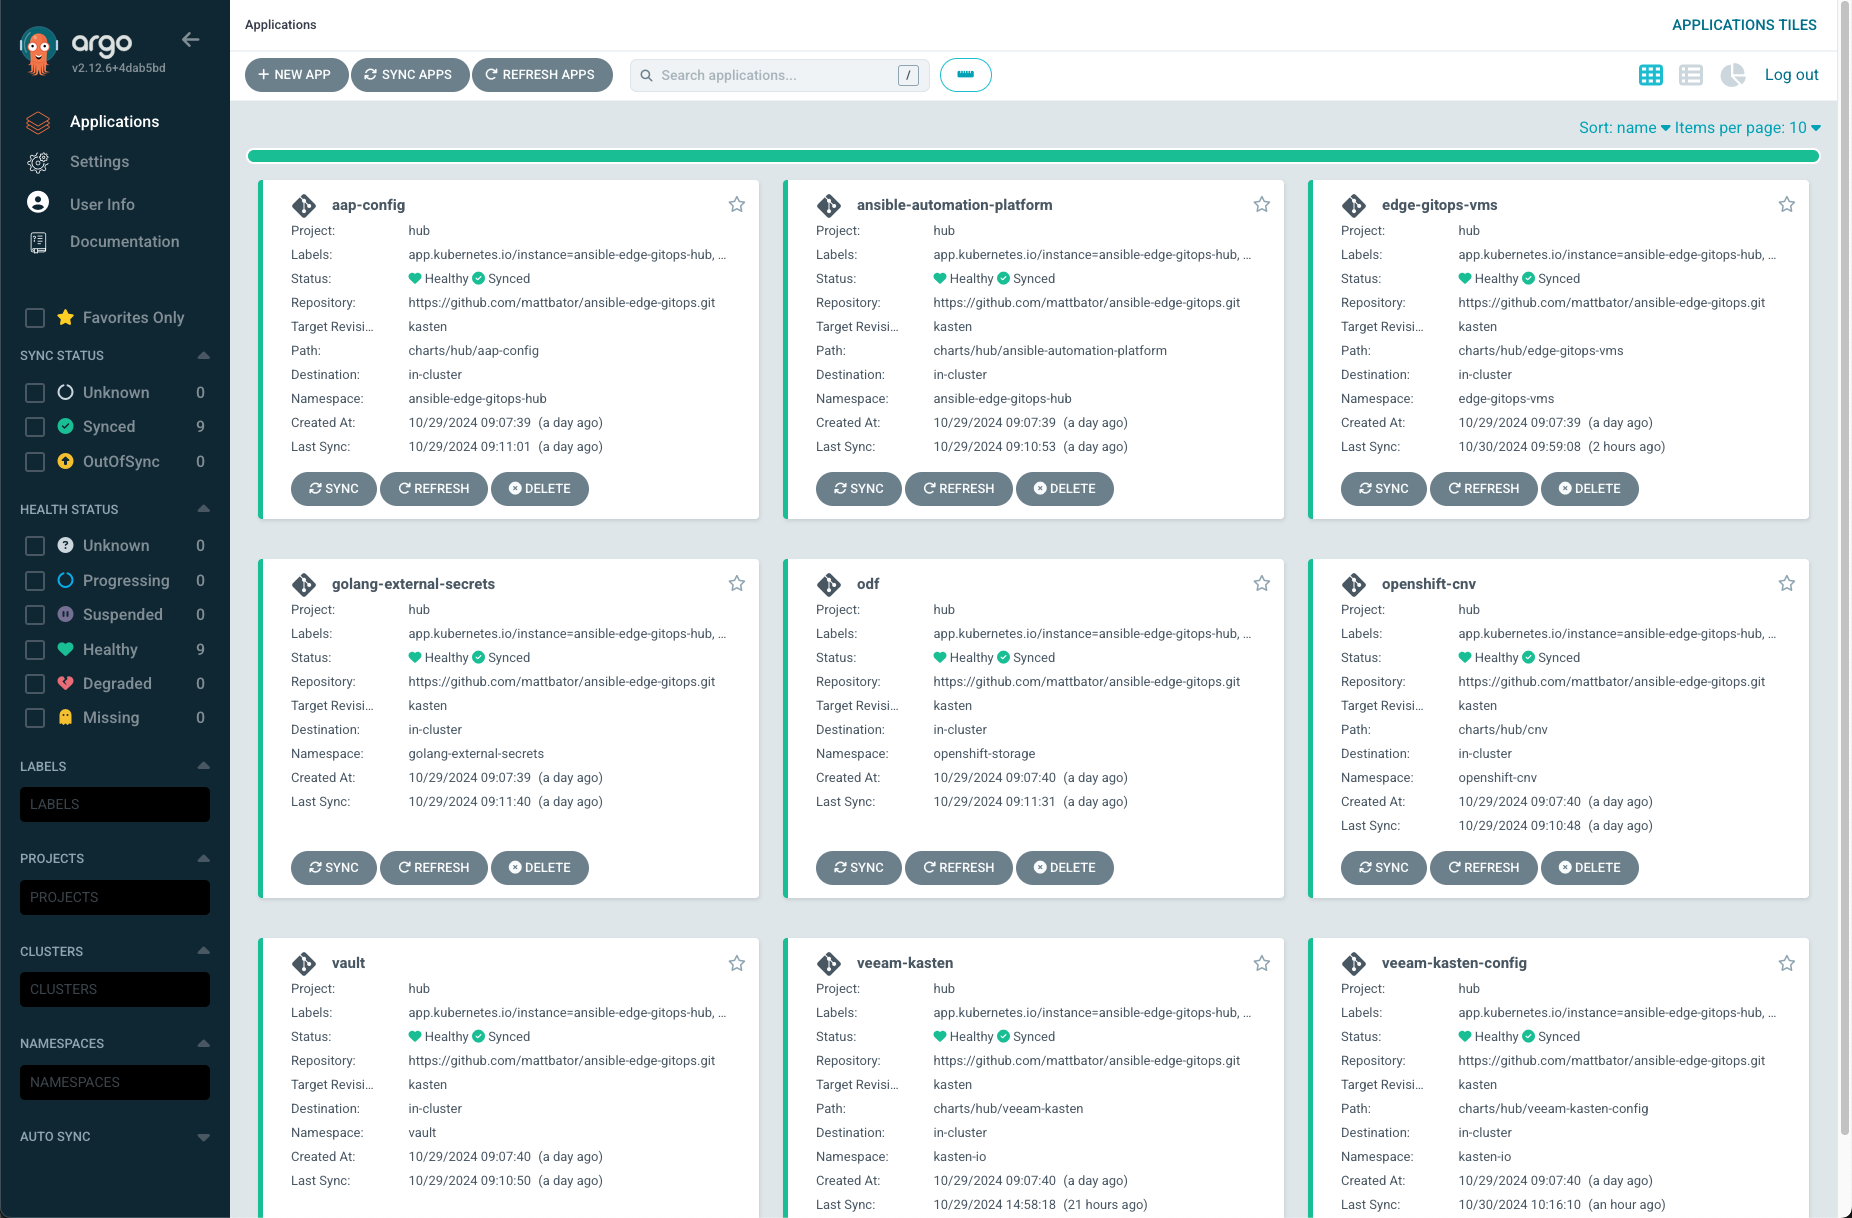Switch to tiles grid view icon
Viewport: 1852px width, 1218px height.
(1651, 75)
